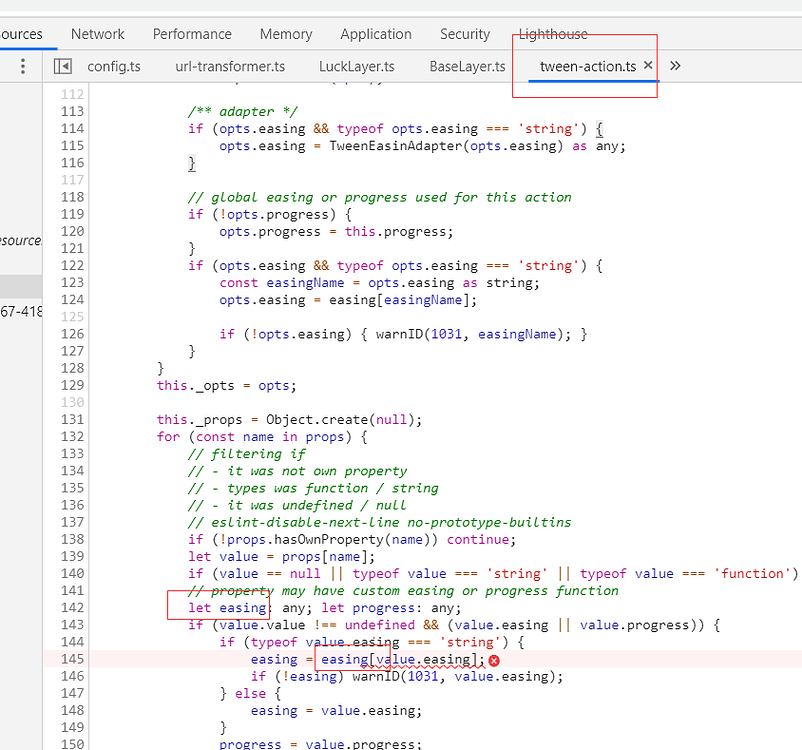Switch to the config.ts file tab
This screenshot has height=750, width=802.
[x=114, y=66]
